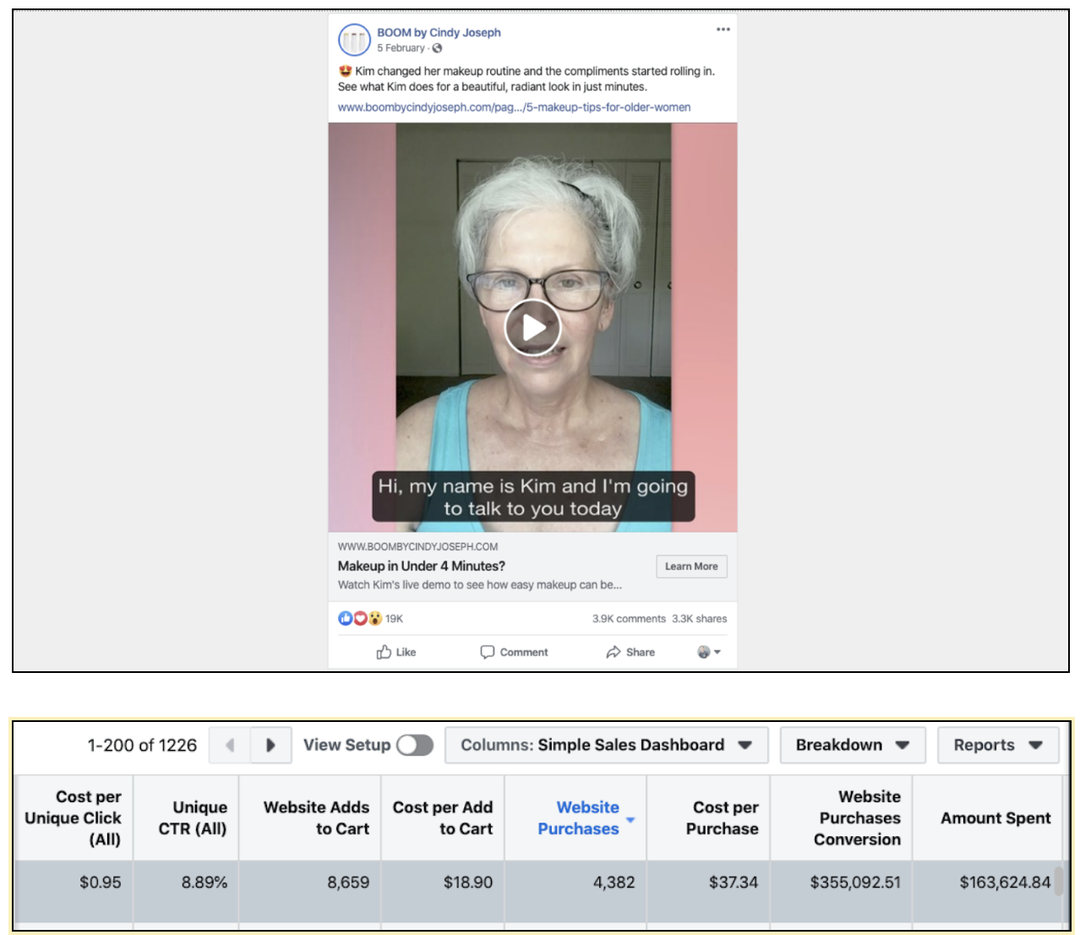Open the Columns: Simple Sales Dashboard dropdown
Screen dimensions: 1080x935
606,745
